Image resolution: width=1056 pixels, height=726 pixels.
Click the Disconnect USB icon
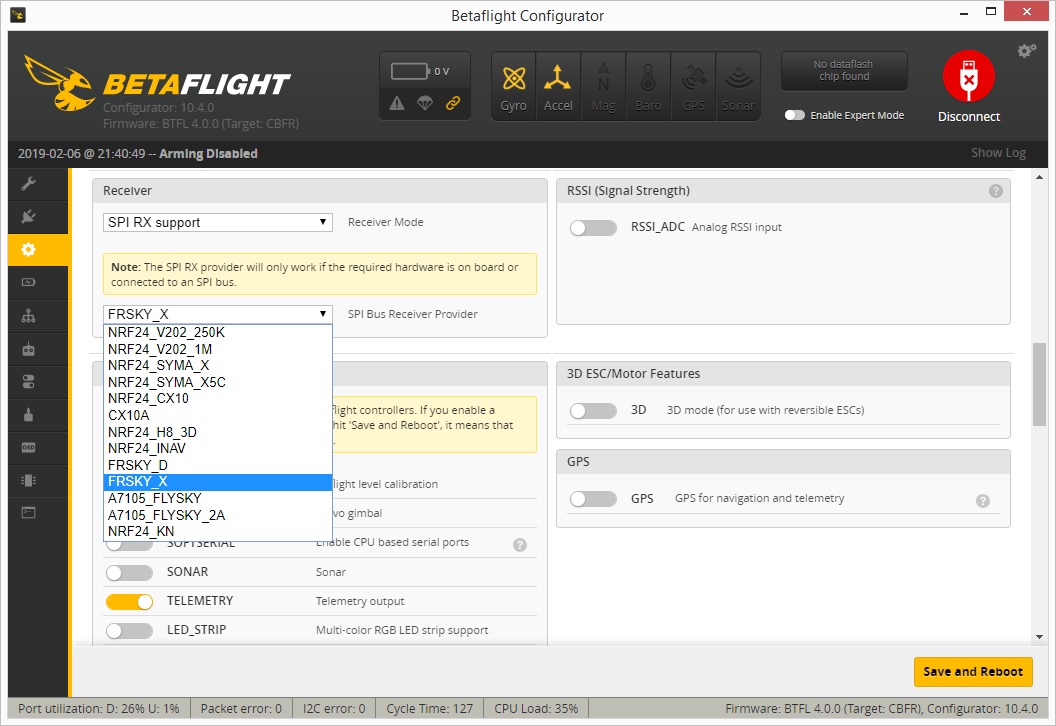coord(968,76)
